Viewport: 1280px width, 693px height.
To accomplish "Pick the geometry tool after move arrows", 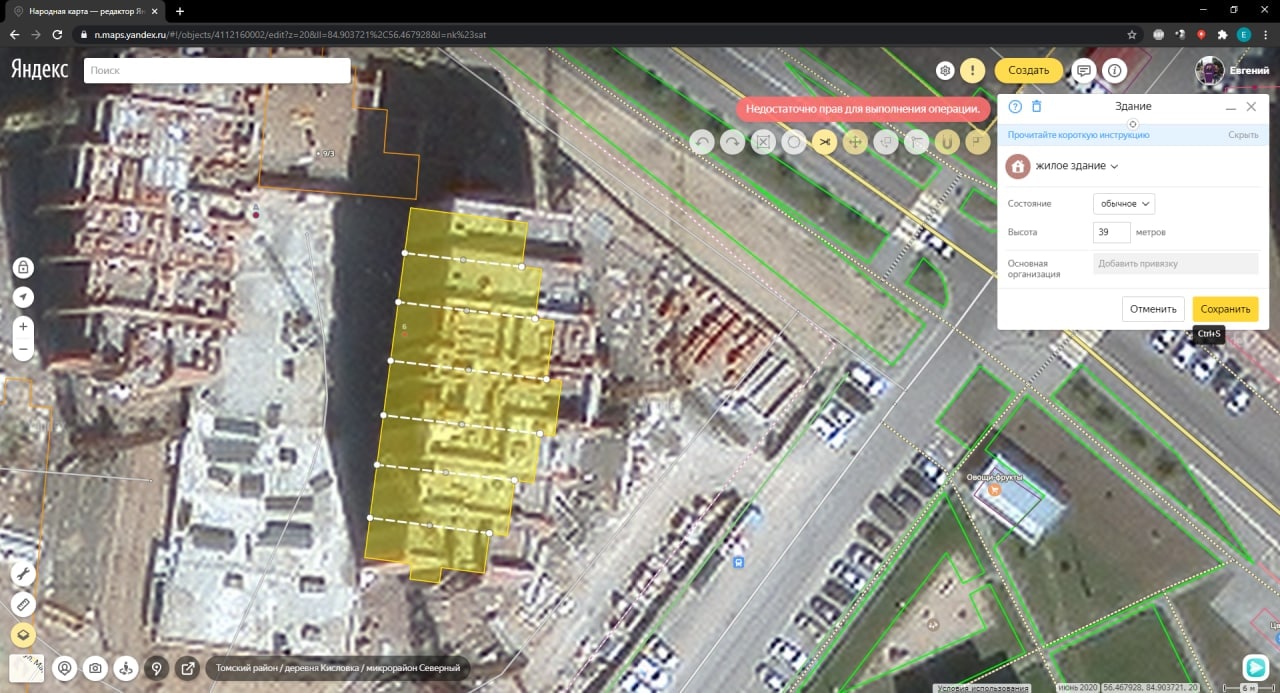I will pos(885,142).
